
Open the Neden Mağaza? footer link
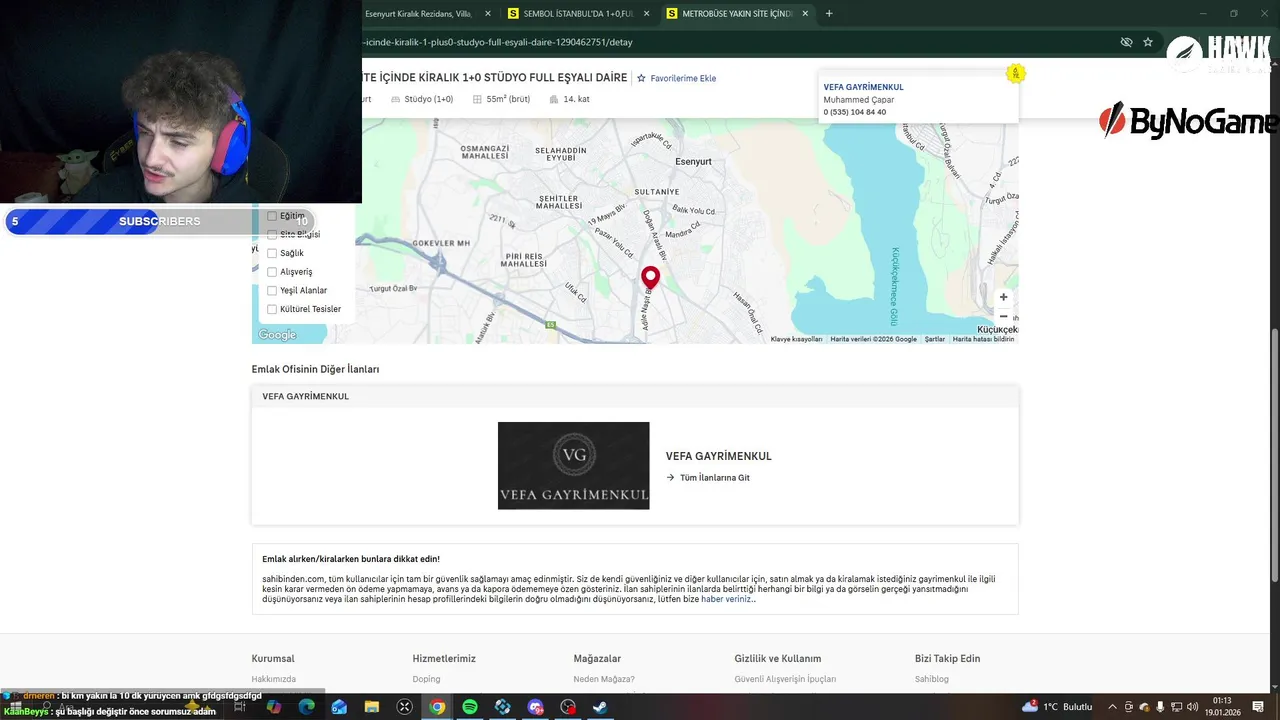coord(604,679)
